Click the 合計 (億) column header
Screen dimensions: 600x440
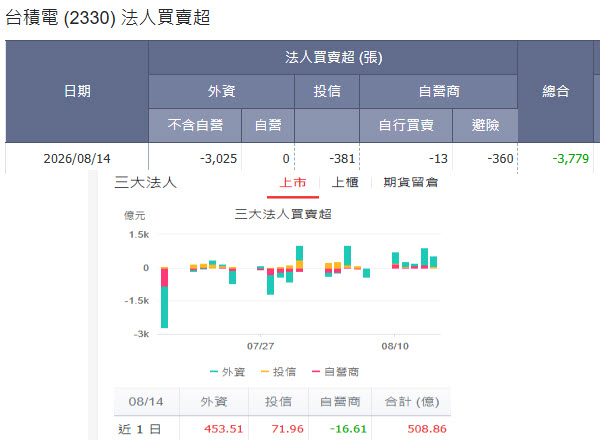click(x=412, y=401)
